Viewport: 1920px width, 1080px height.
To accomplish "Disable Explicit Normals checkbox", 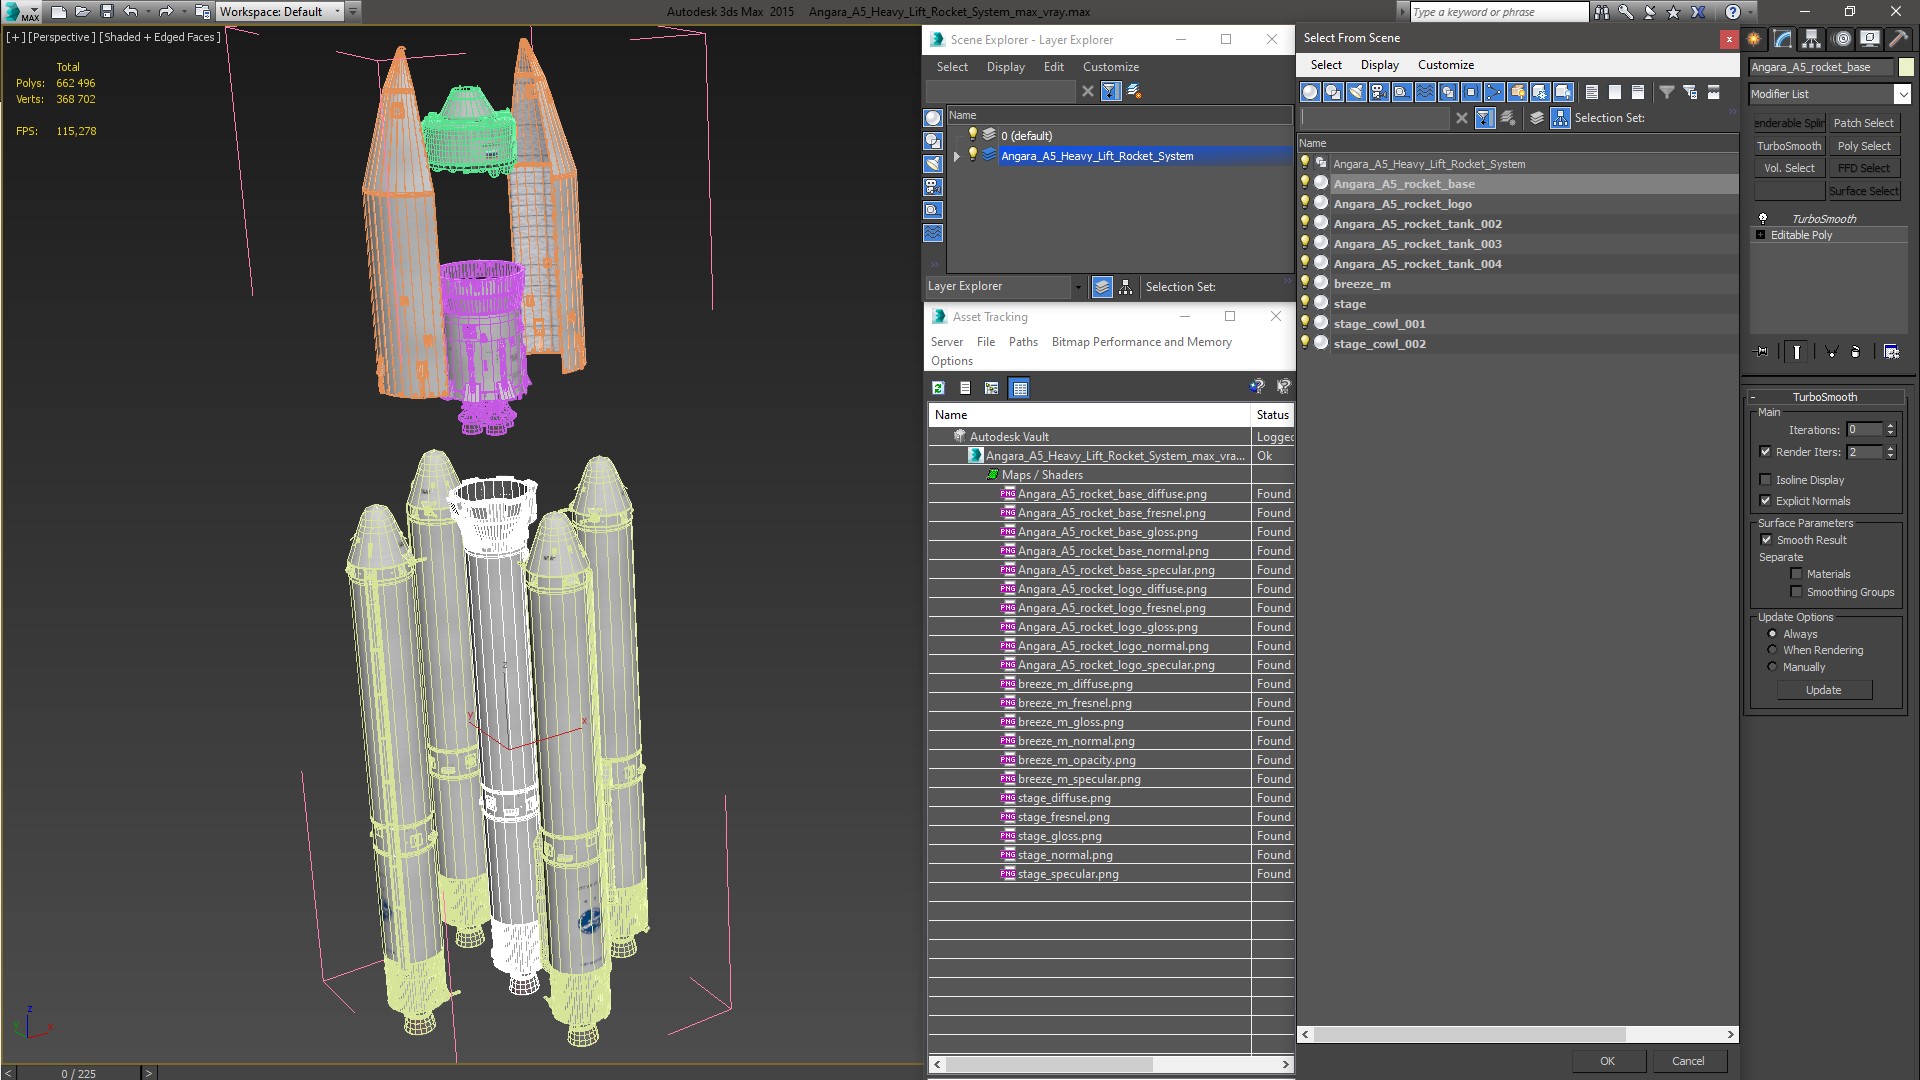I will coord(1765,501).
